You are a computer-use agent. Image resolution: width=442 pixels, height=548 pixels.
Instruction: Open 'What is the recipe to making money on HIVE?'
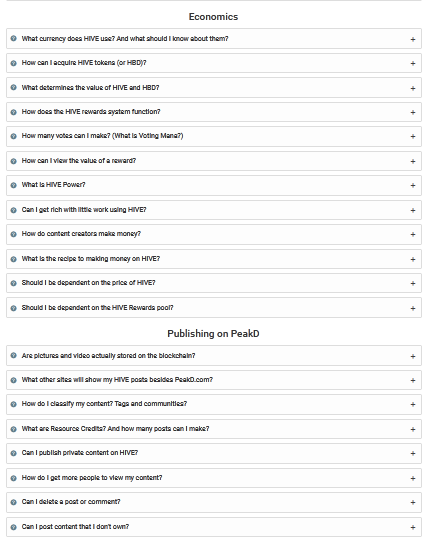pyautogui.click(x=214, y=259)
